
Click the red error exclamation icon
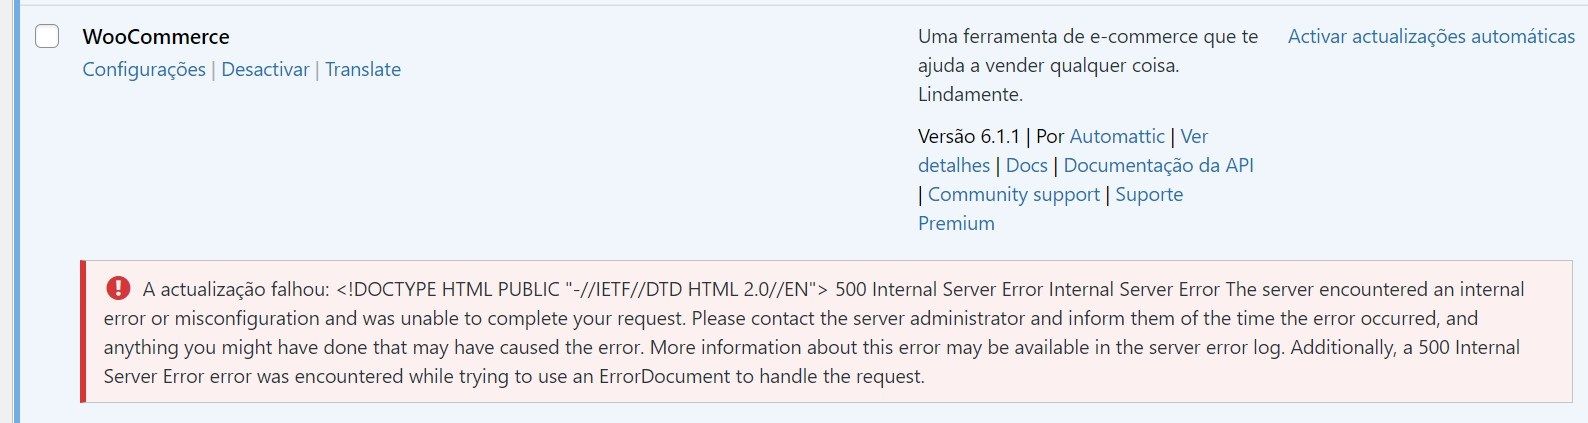[117, 288]
